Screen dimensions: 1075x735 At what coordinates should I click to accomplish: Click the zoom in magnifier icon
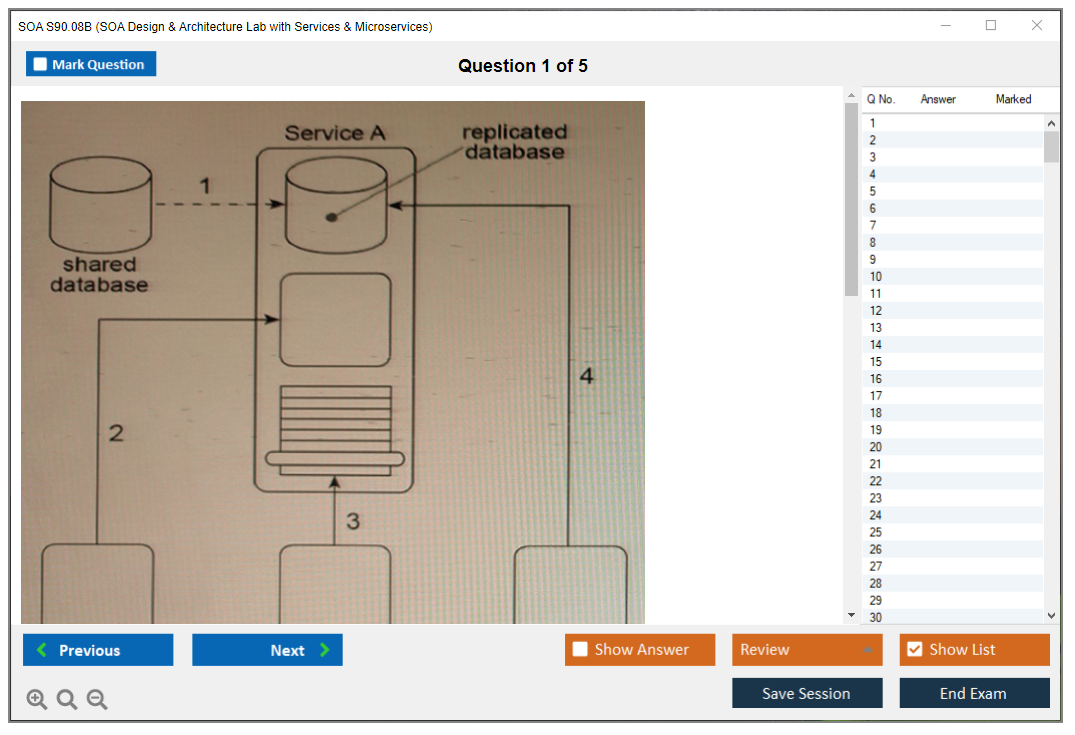(37, 700)
